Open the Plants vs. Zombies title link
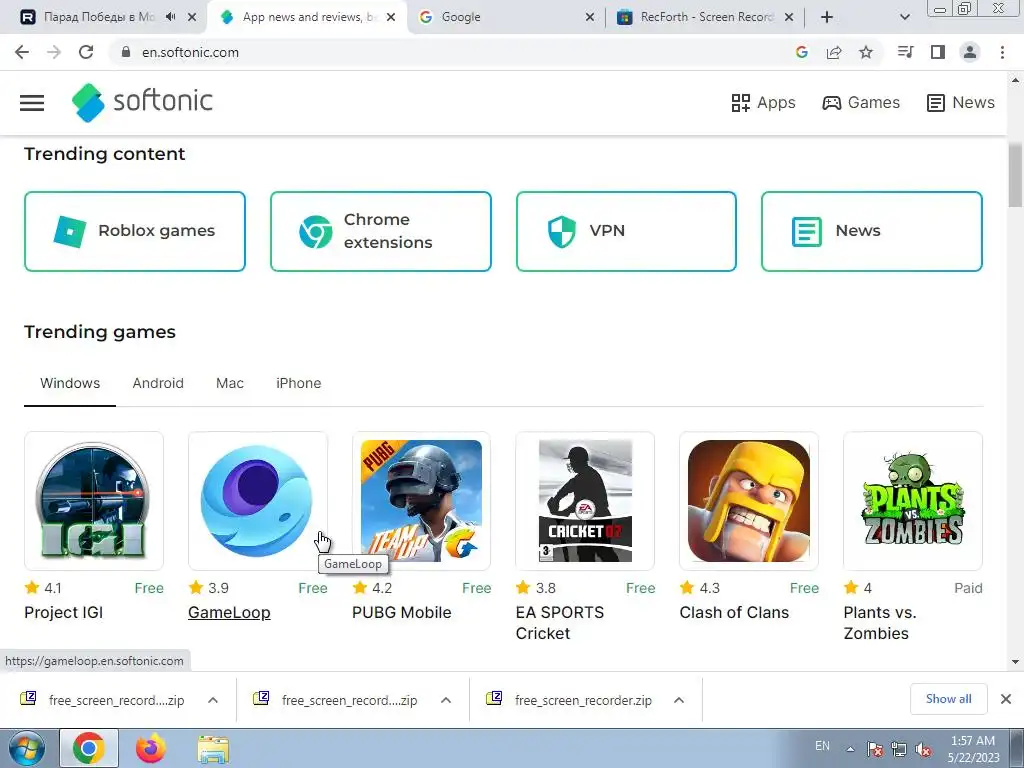 click(x=880, y=623)
